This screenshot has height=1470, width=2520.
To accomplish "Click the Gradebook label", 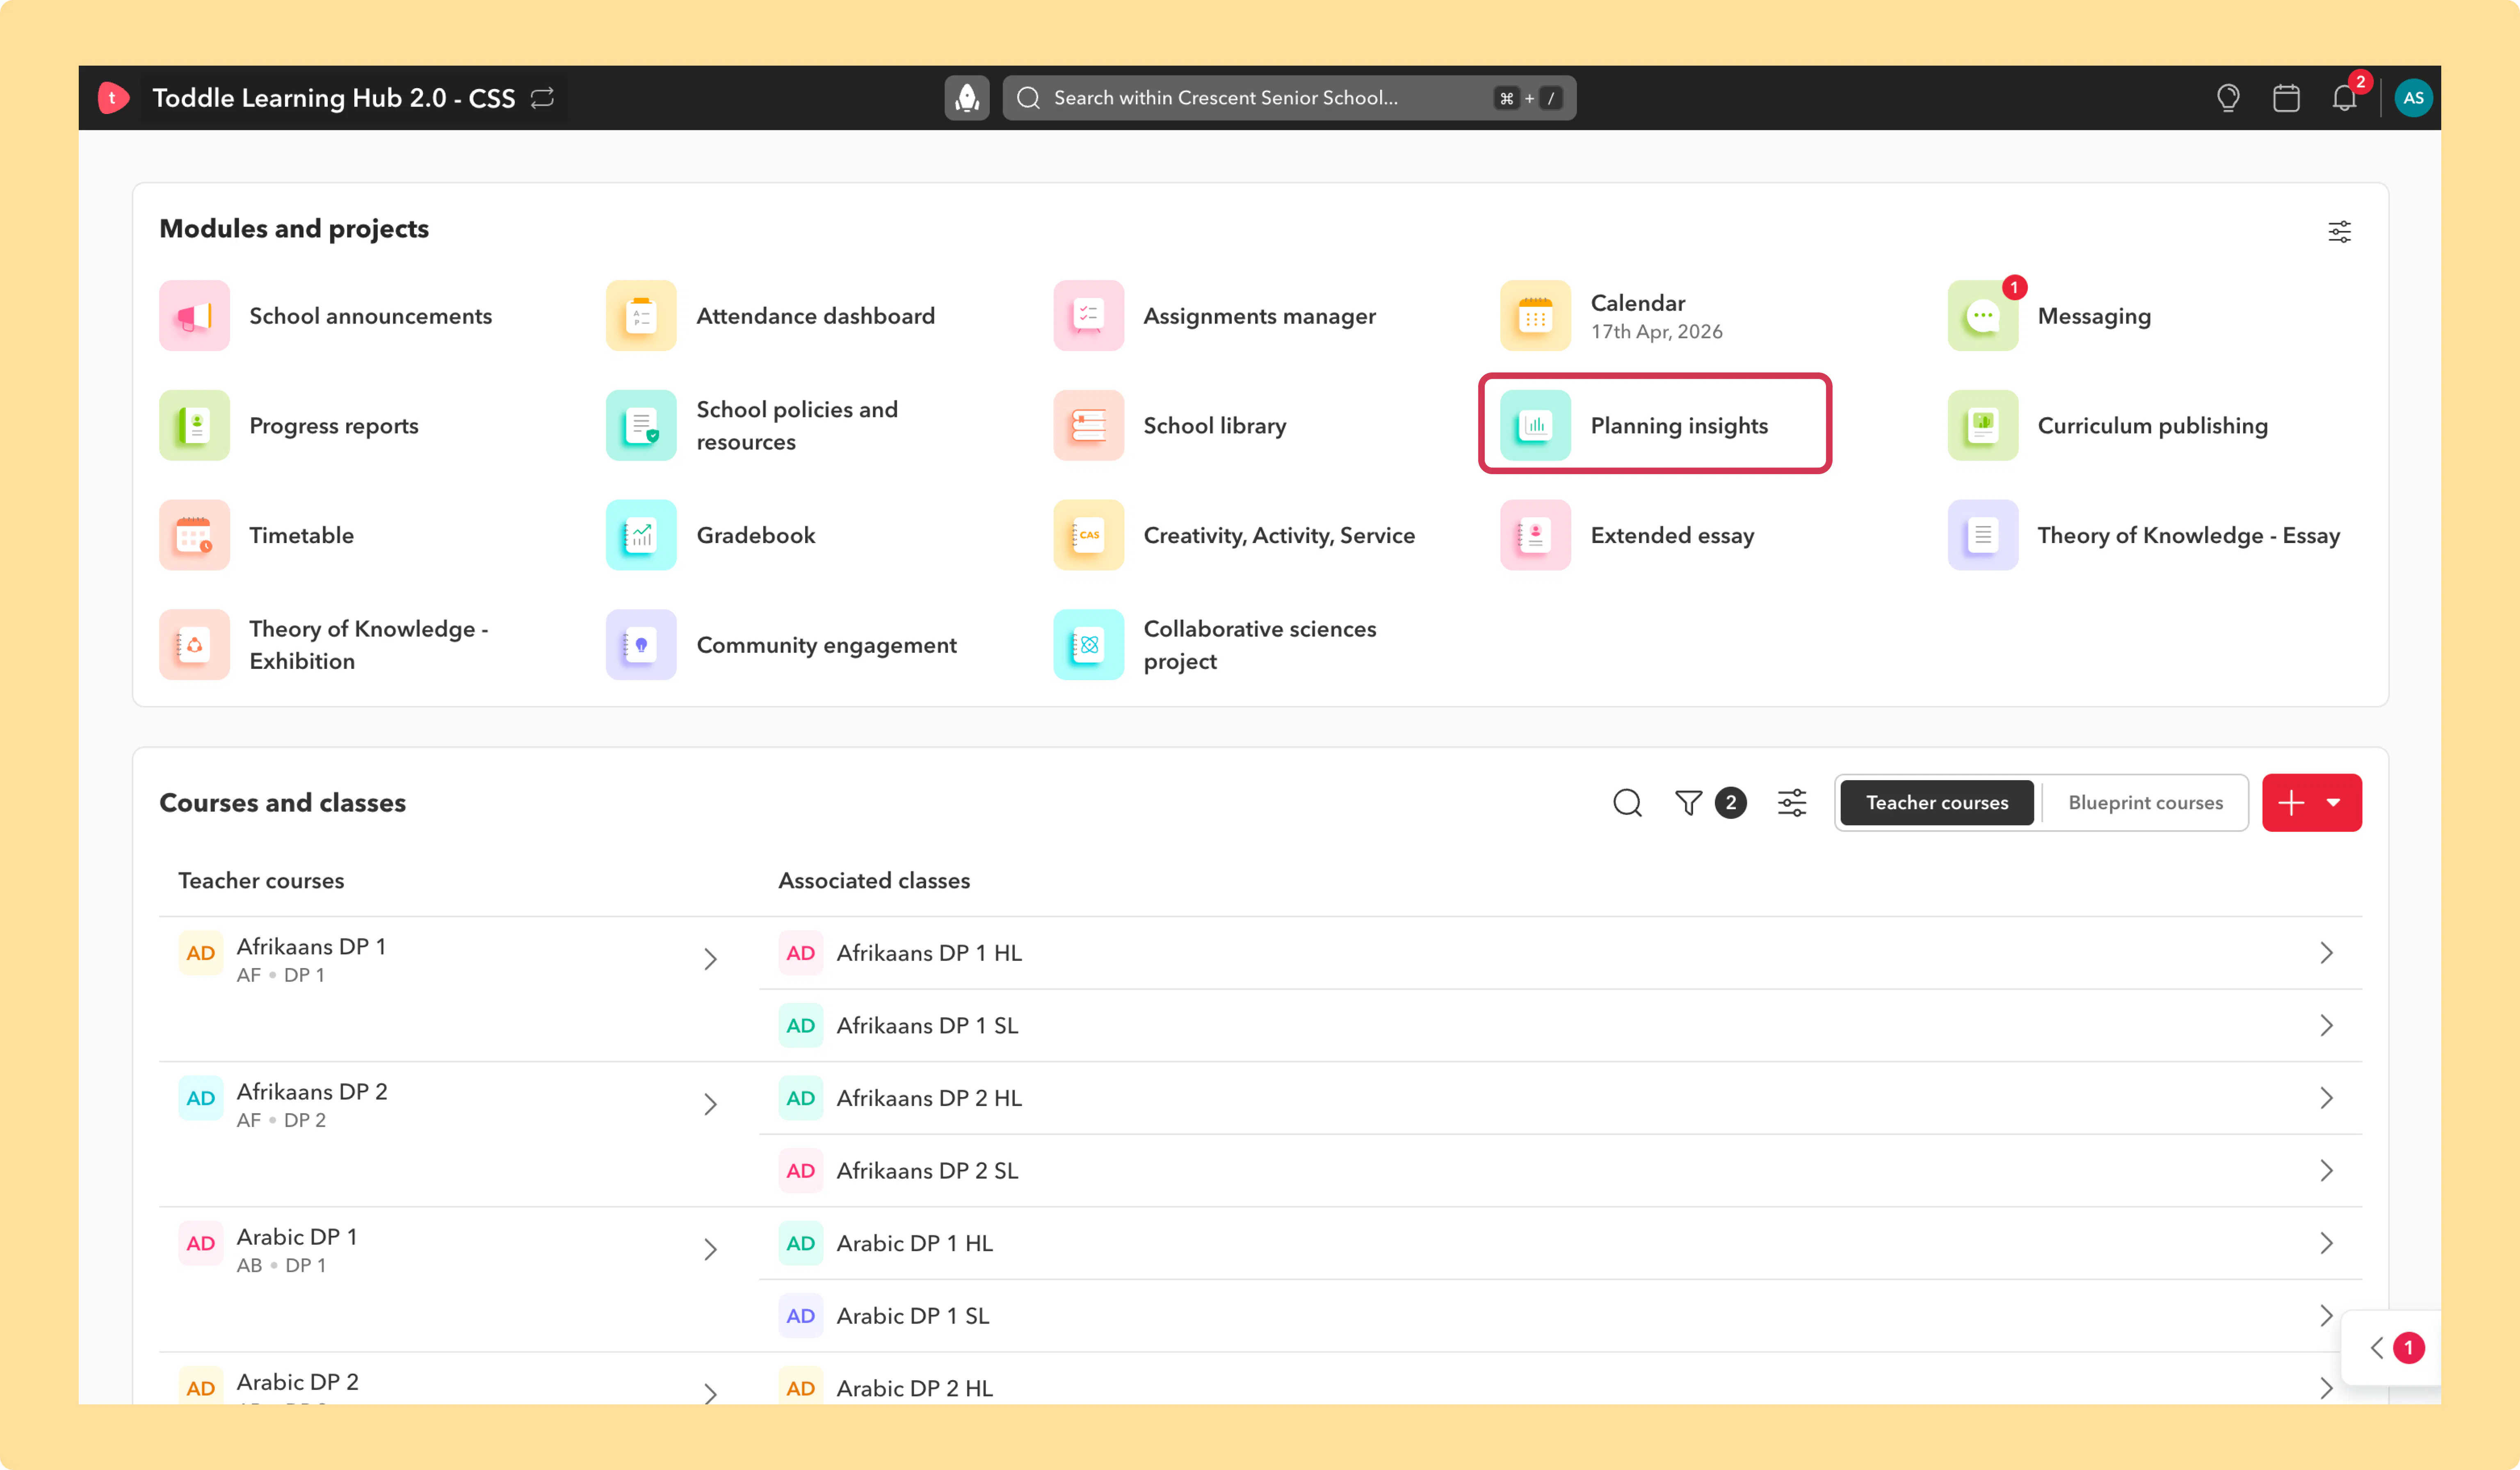I will pyautogui.click(x=756, y=536).
